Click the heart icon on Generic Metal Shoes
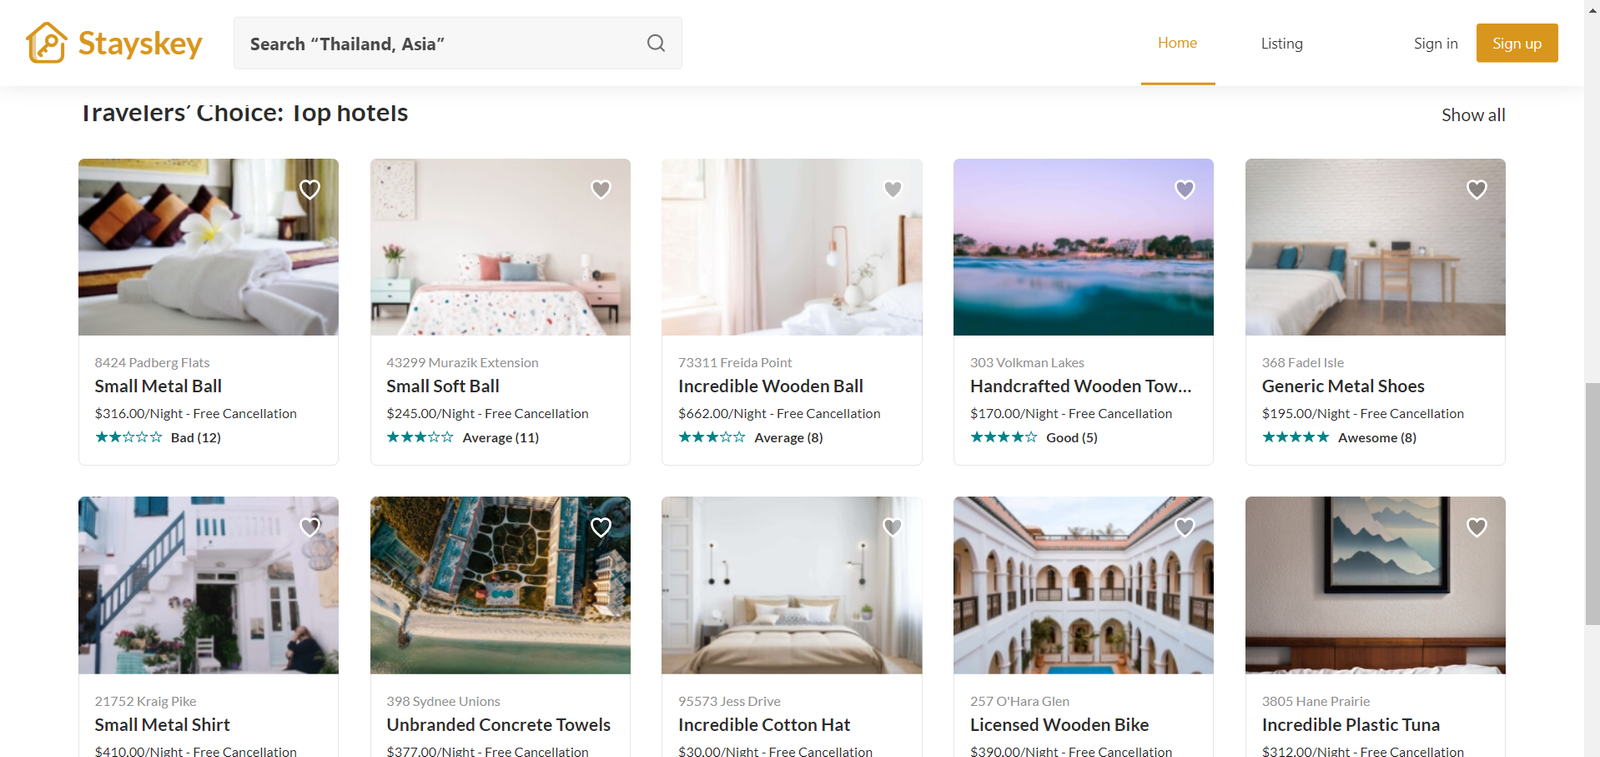The height and width of the screenshot is (757, 1600). [x=1477, y=189]
